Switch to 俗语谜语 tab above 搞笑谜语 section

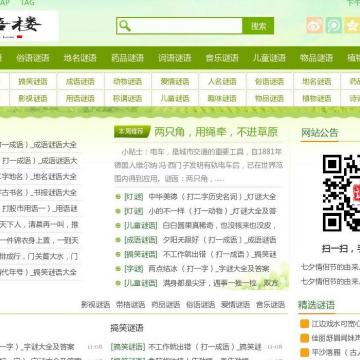coord(201,304)
